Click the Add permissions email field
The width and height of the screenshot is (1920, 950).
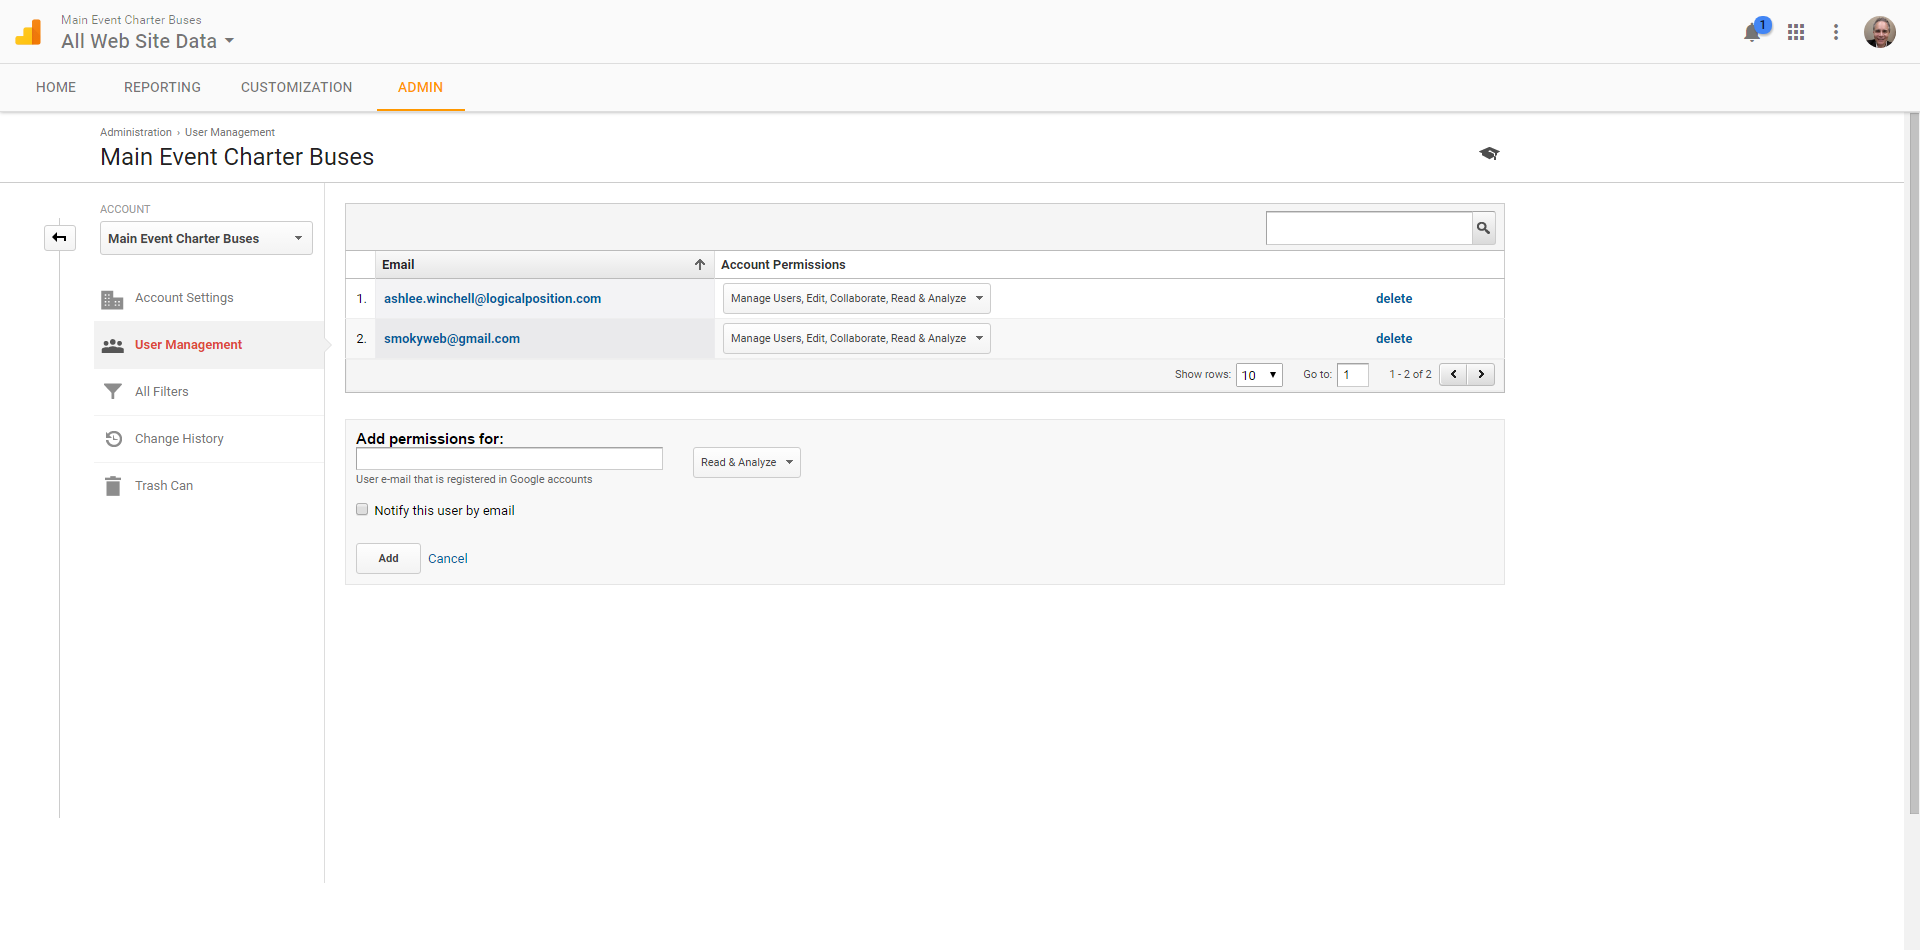pos(509,458)
